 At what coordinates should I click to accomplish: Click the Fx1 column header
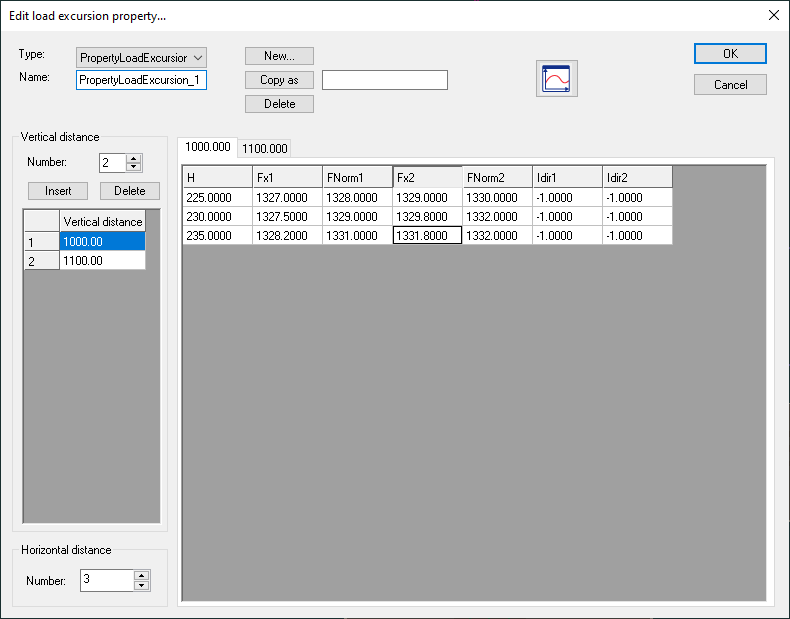tap(287, 177)
